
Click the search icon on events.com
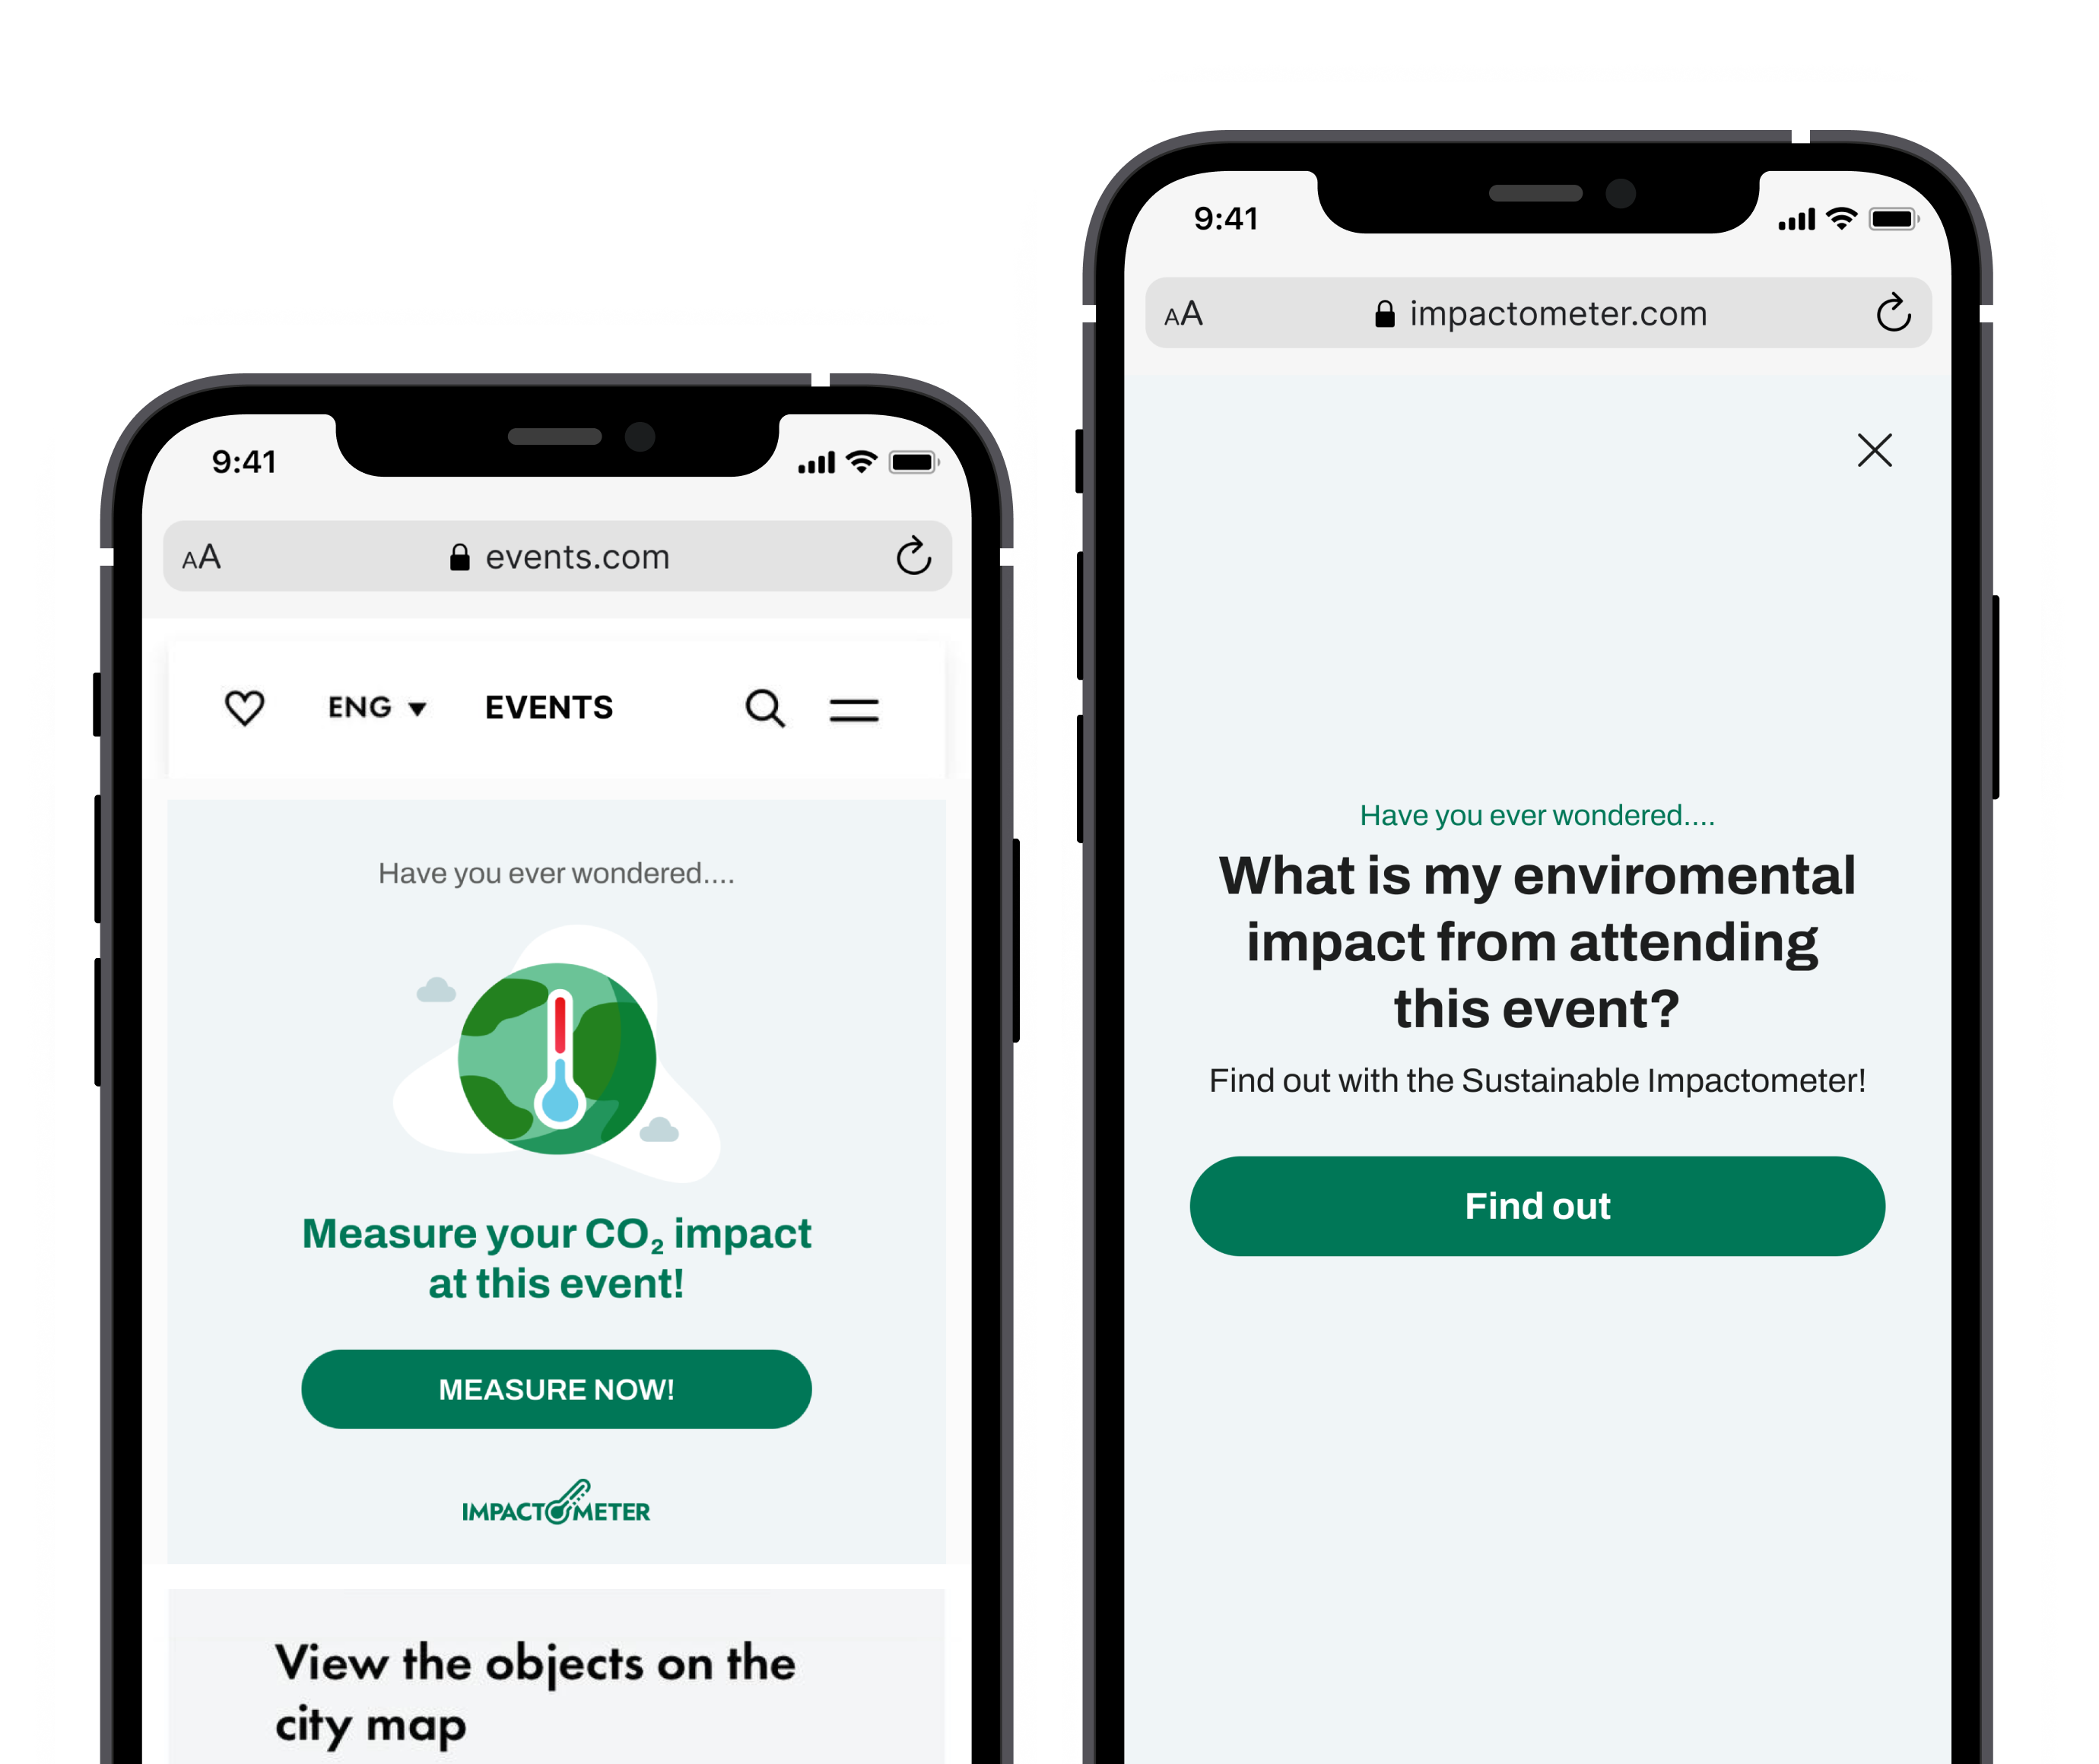767,709
